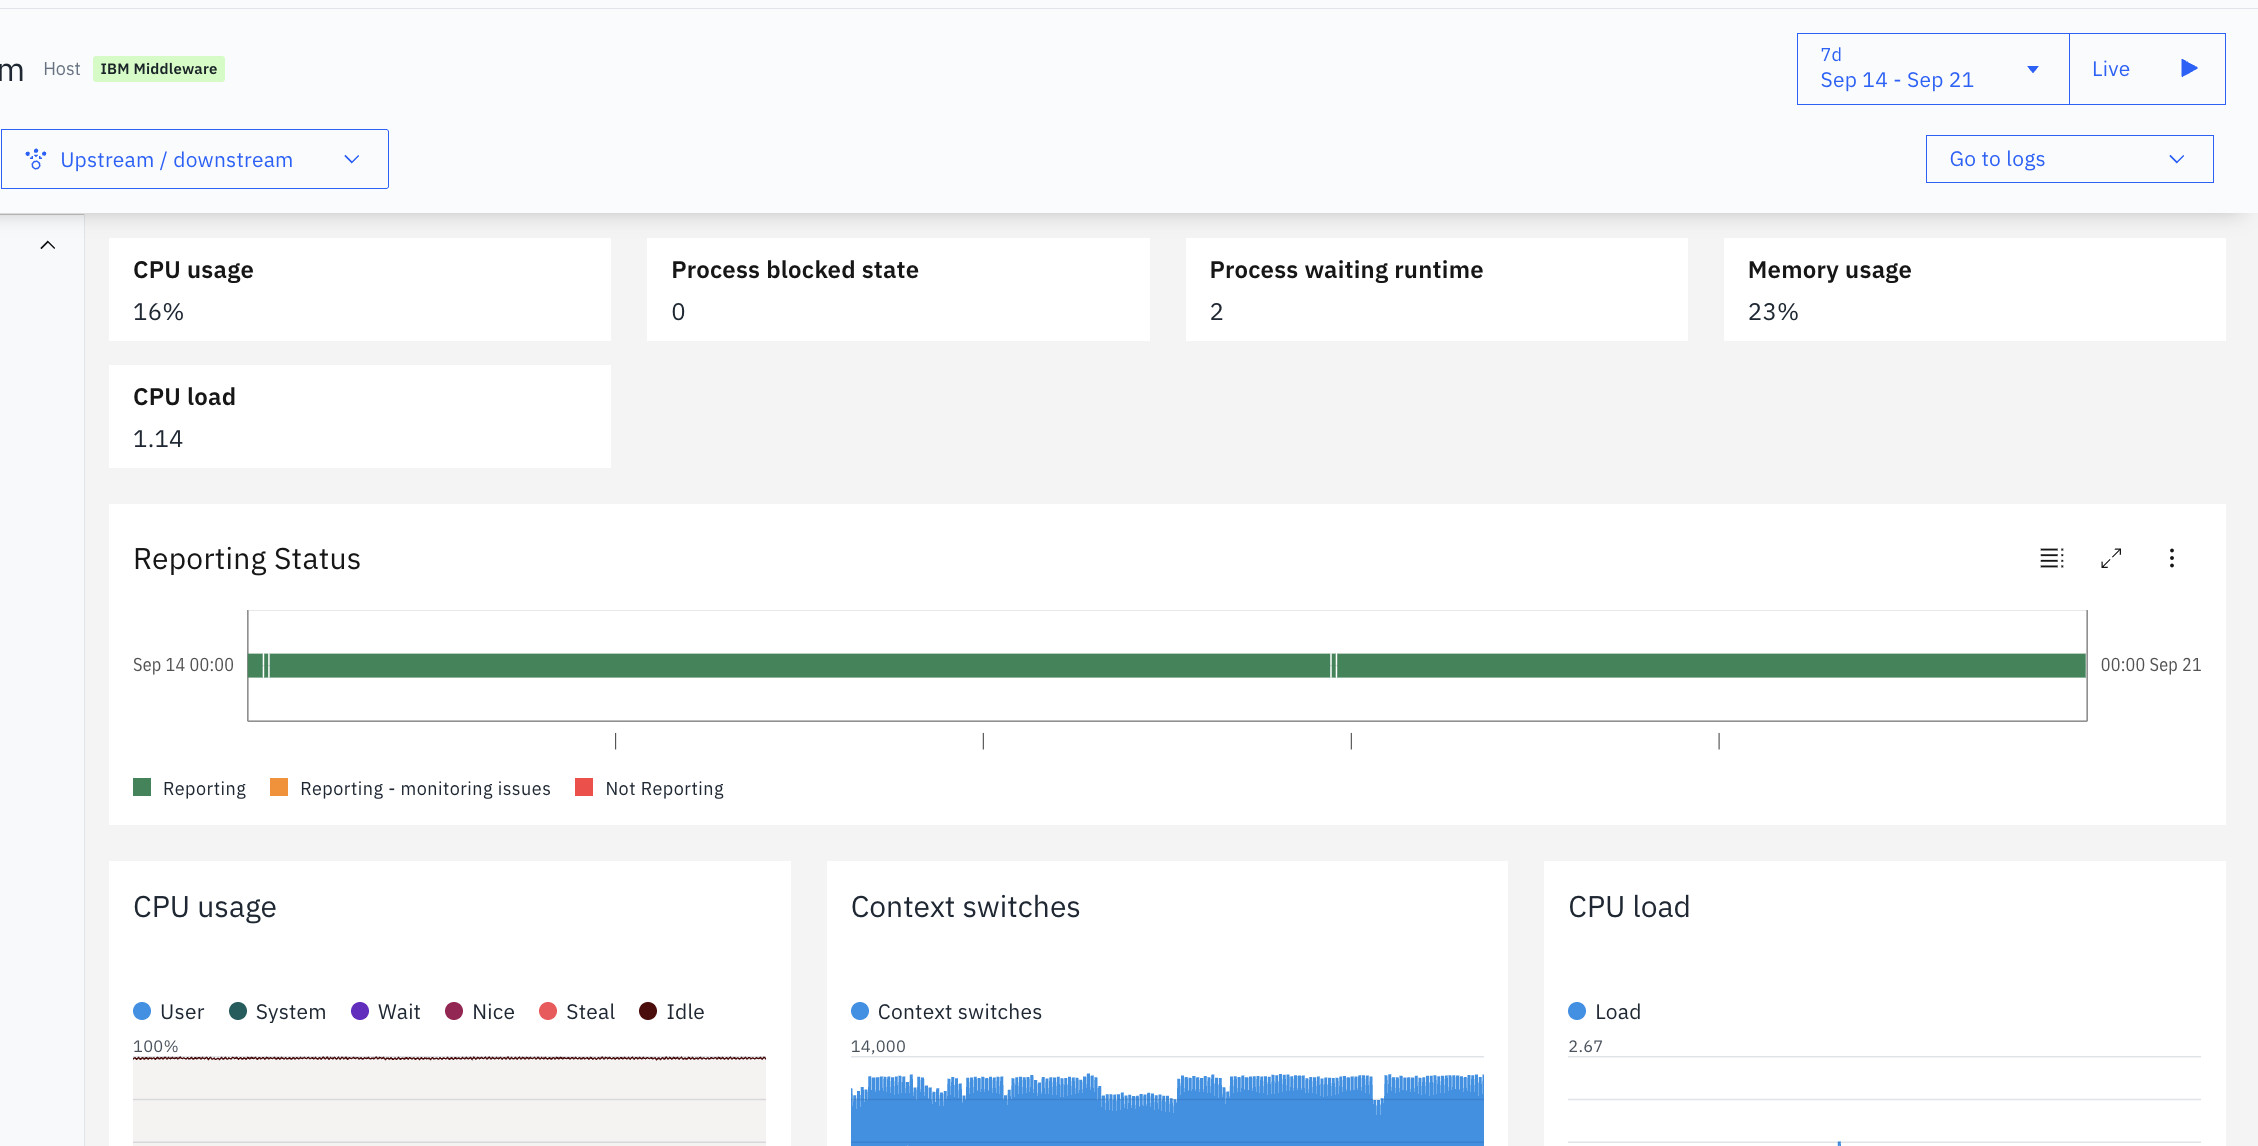Toggle Steal series in CPU legend
Viewport: 2258px width, 1146px height.
click(x=576, y=1012)
